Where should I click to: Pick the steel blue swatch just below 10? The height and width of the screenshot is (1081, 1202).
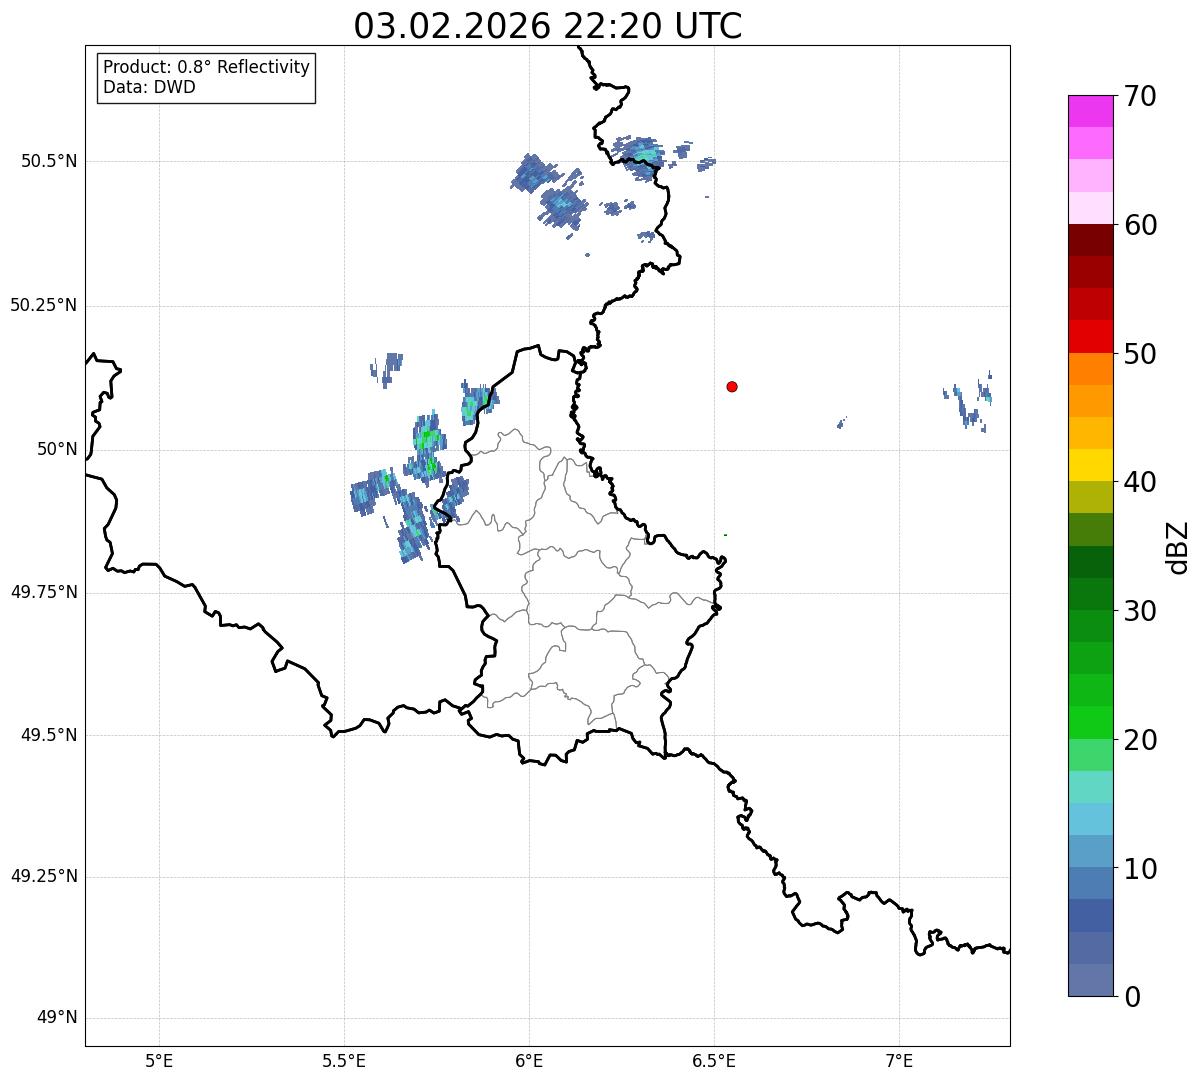click(1090, 884)
